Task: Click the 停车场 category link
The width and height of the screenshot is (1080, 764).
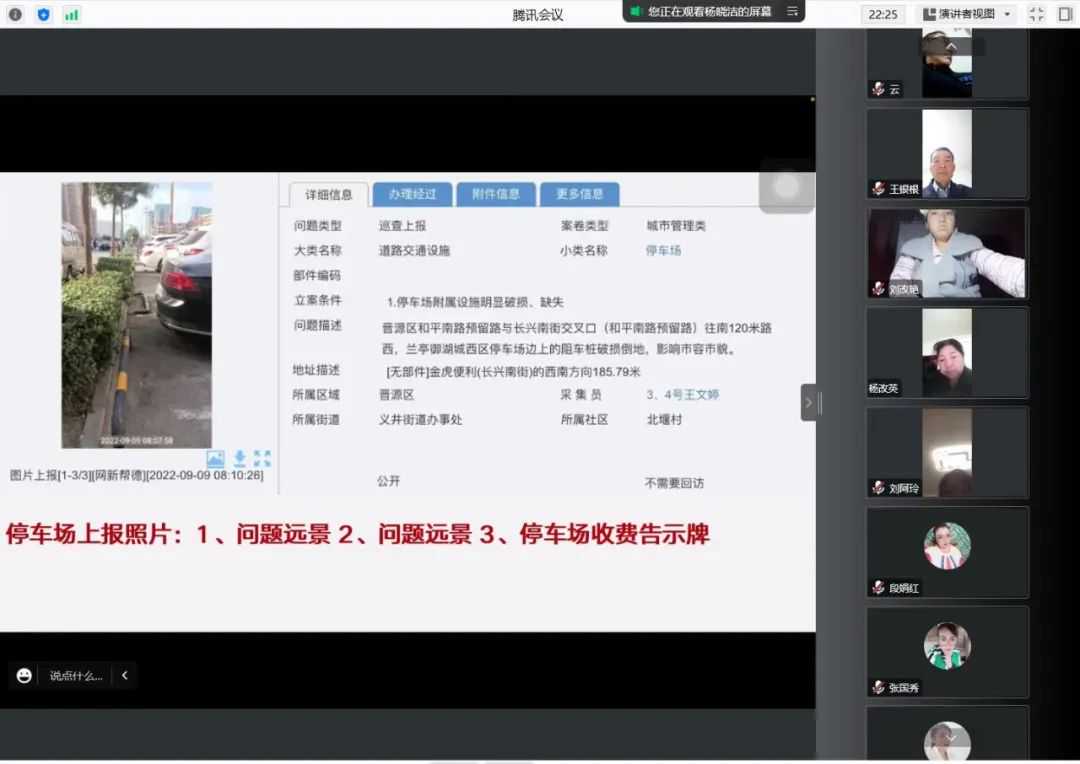Action: [663, 251]
